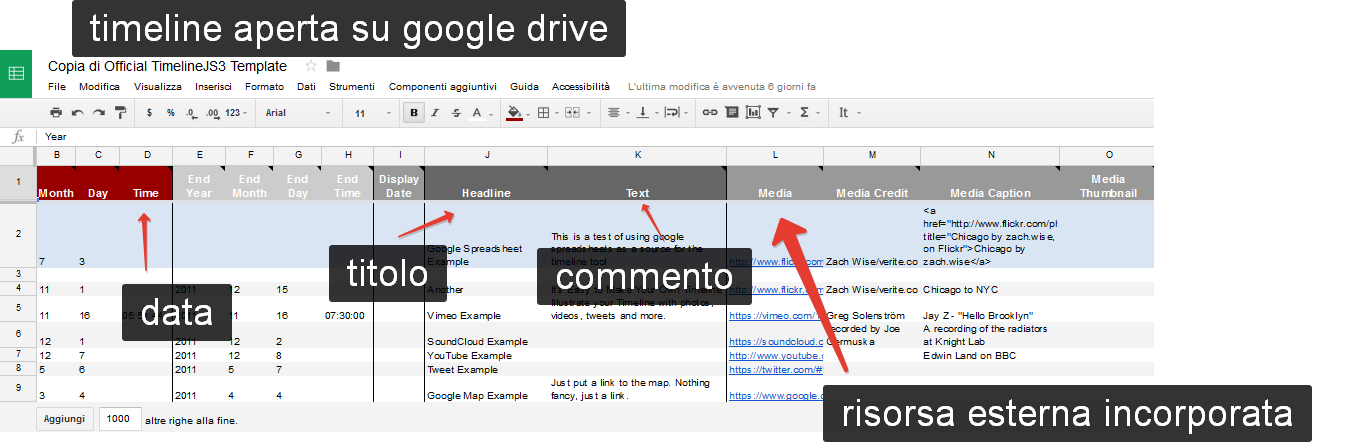Select the paint format tool

(120, 113)
